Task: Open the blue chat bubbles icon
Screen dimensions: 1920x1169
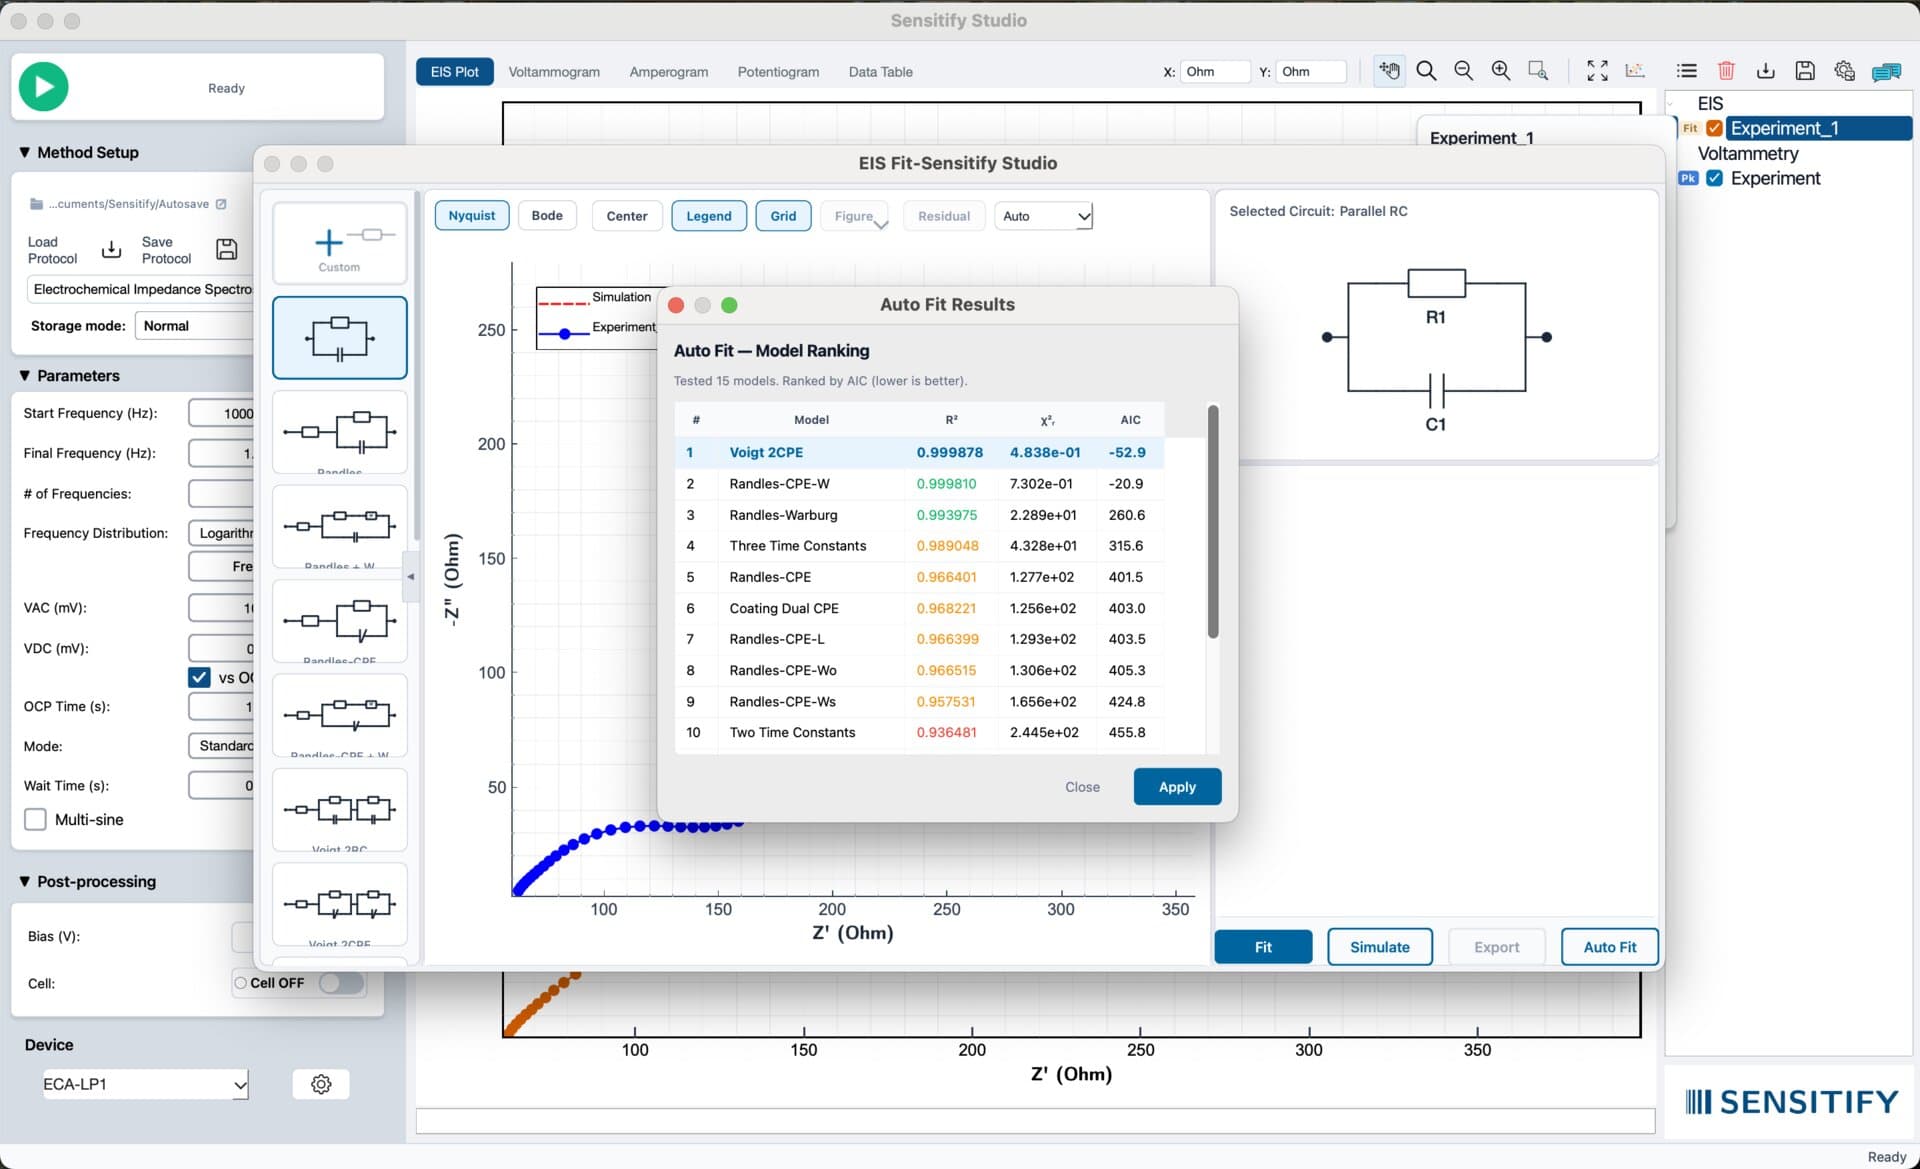Action: (1886, 72)
